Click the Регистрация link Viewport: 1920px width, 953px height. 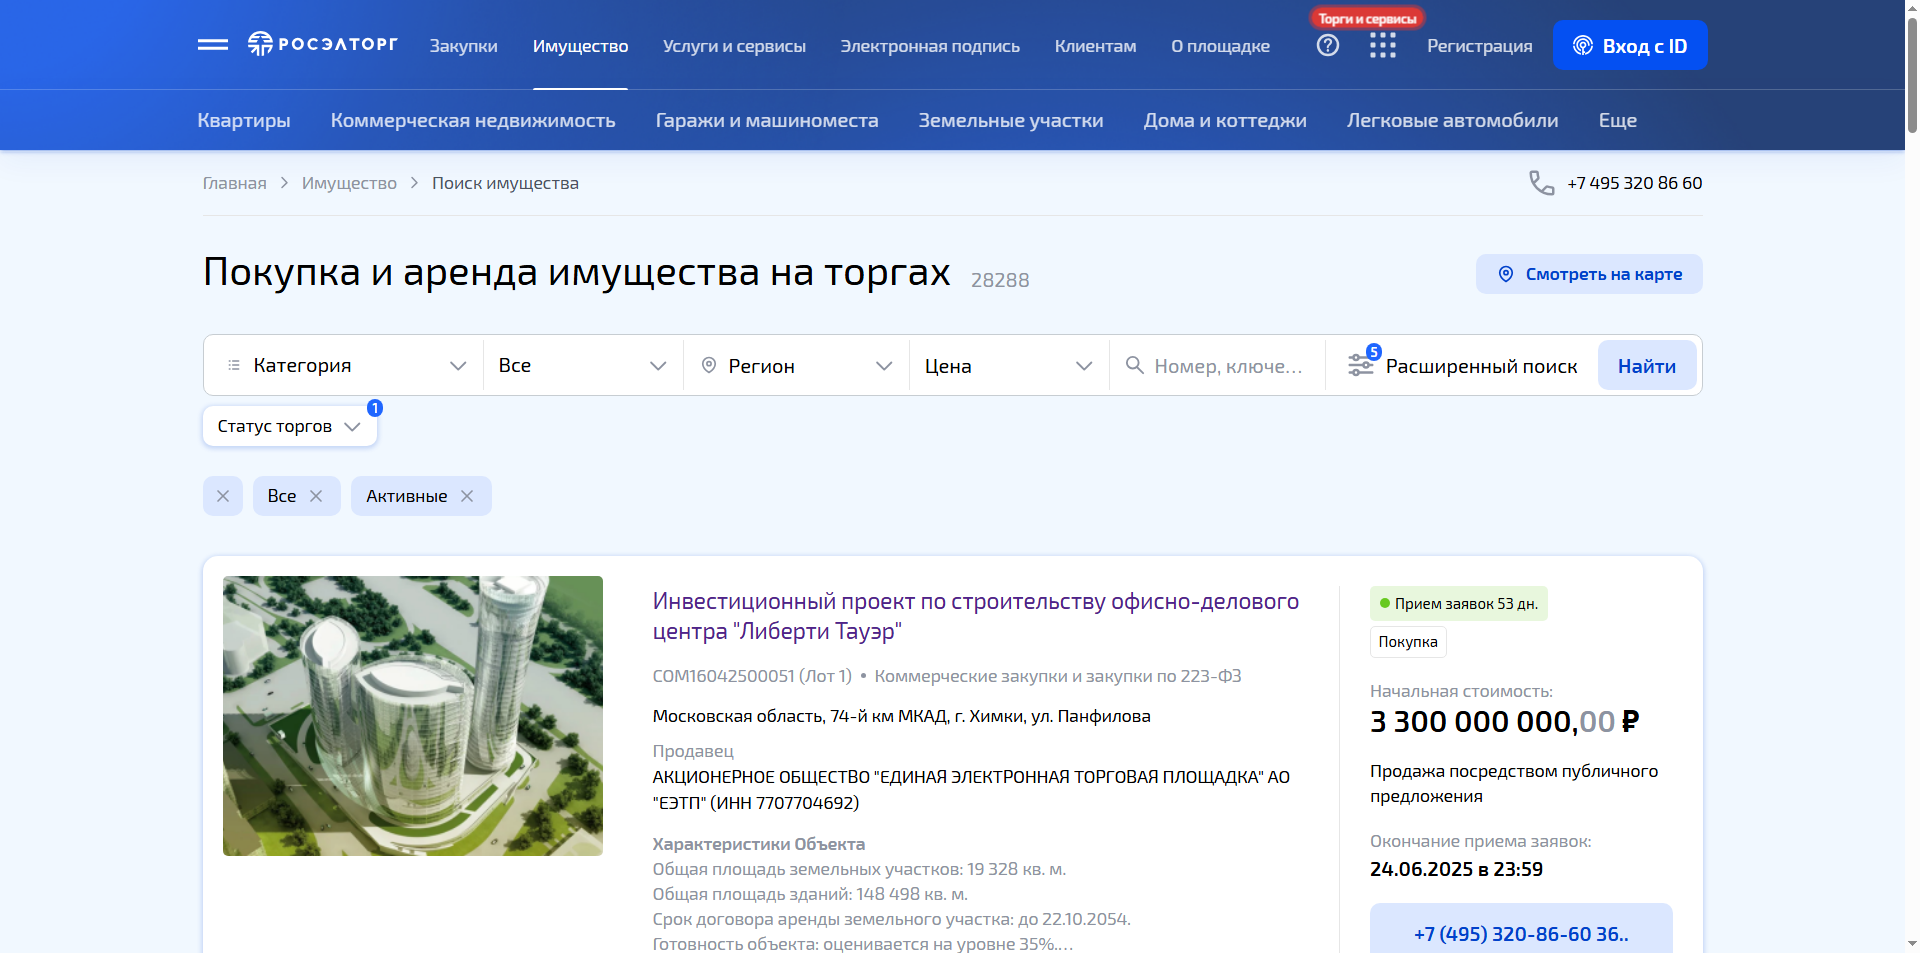click(x=1479, y=46)
